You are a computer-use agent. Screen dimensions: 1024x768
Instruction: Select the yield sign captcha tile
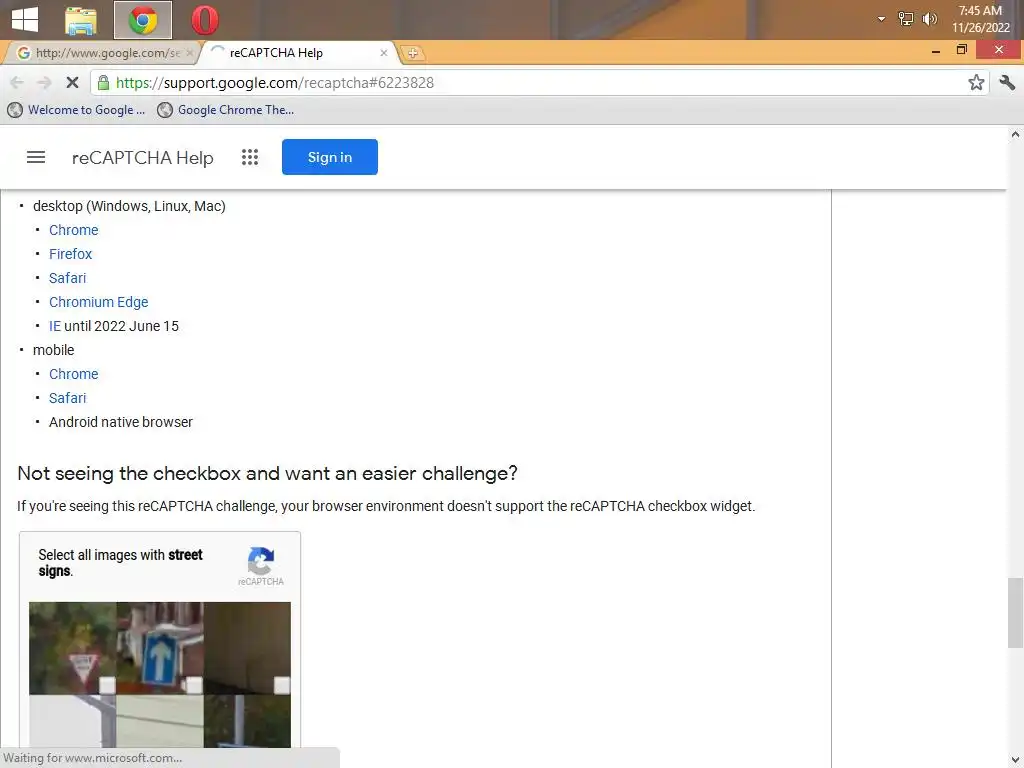(x=72, y=648)
